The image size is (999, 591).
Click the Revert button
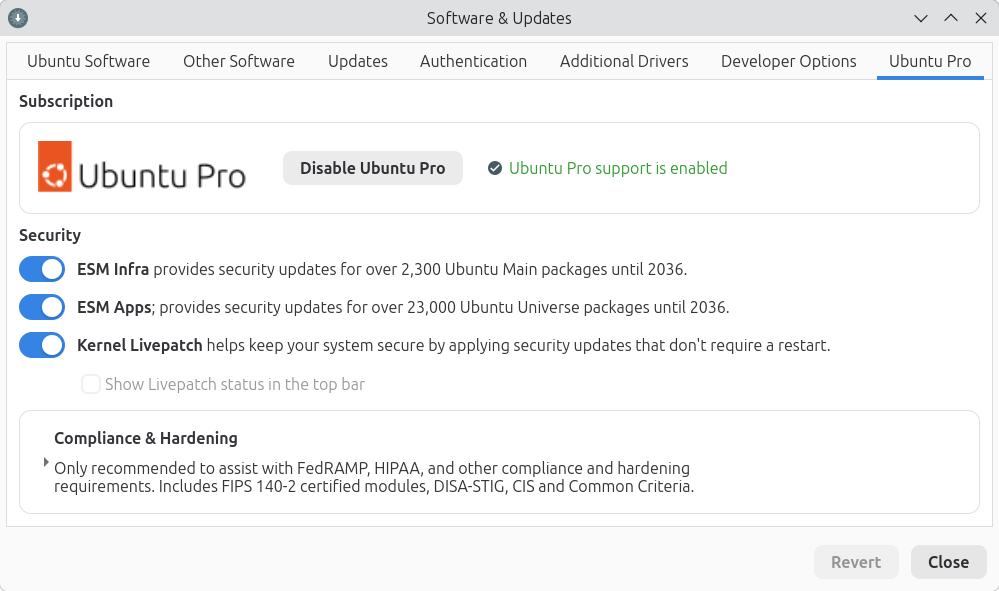pos(856,562)
